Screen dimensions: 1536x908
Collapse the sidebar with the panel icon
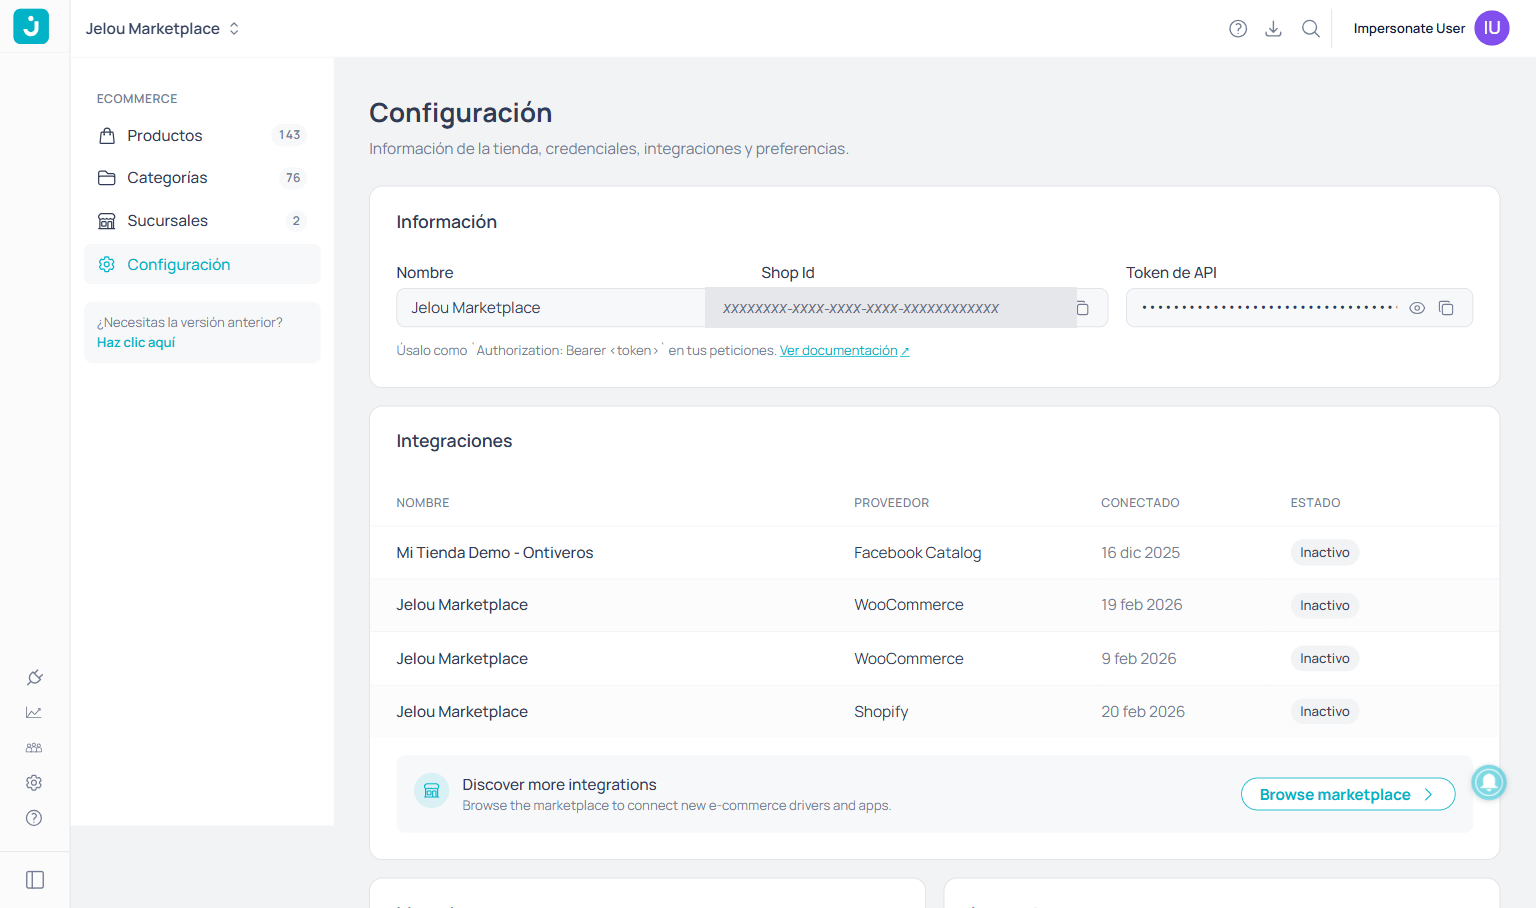pos(35,880)
